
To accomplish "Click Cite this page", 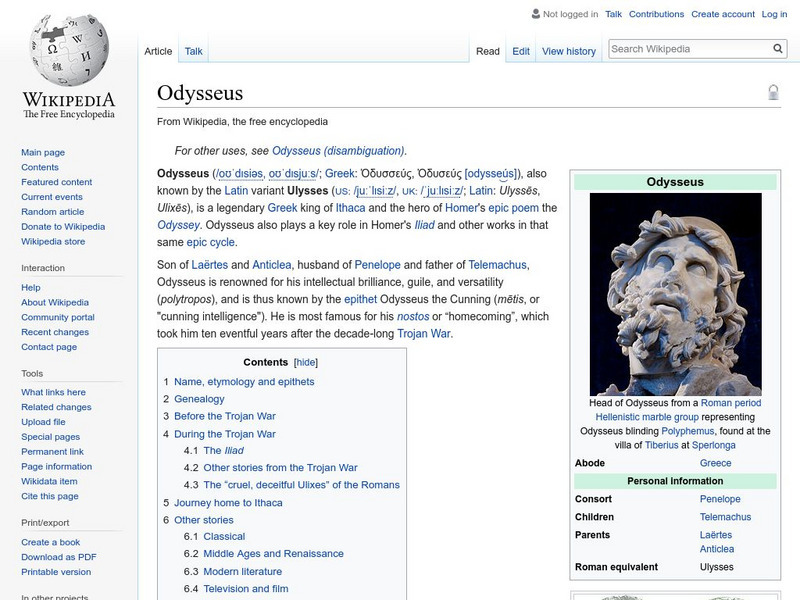I will tap(49, 495).
